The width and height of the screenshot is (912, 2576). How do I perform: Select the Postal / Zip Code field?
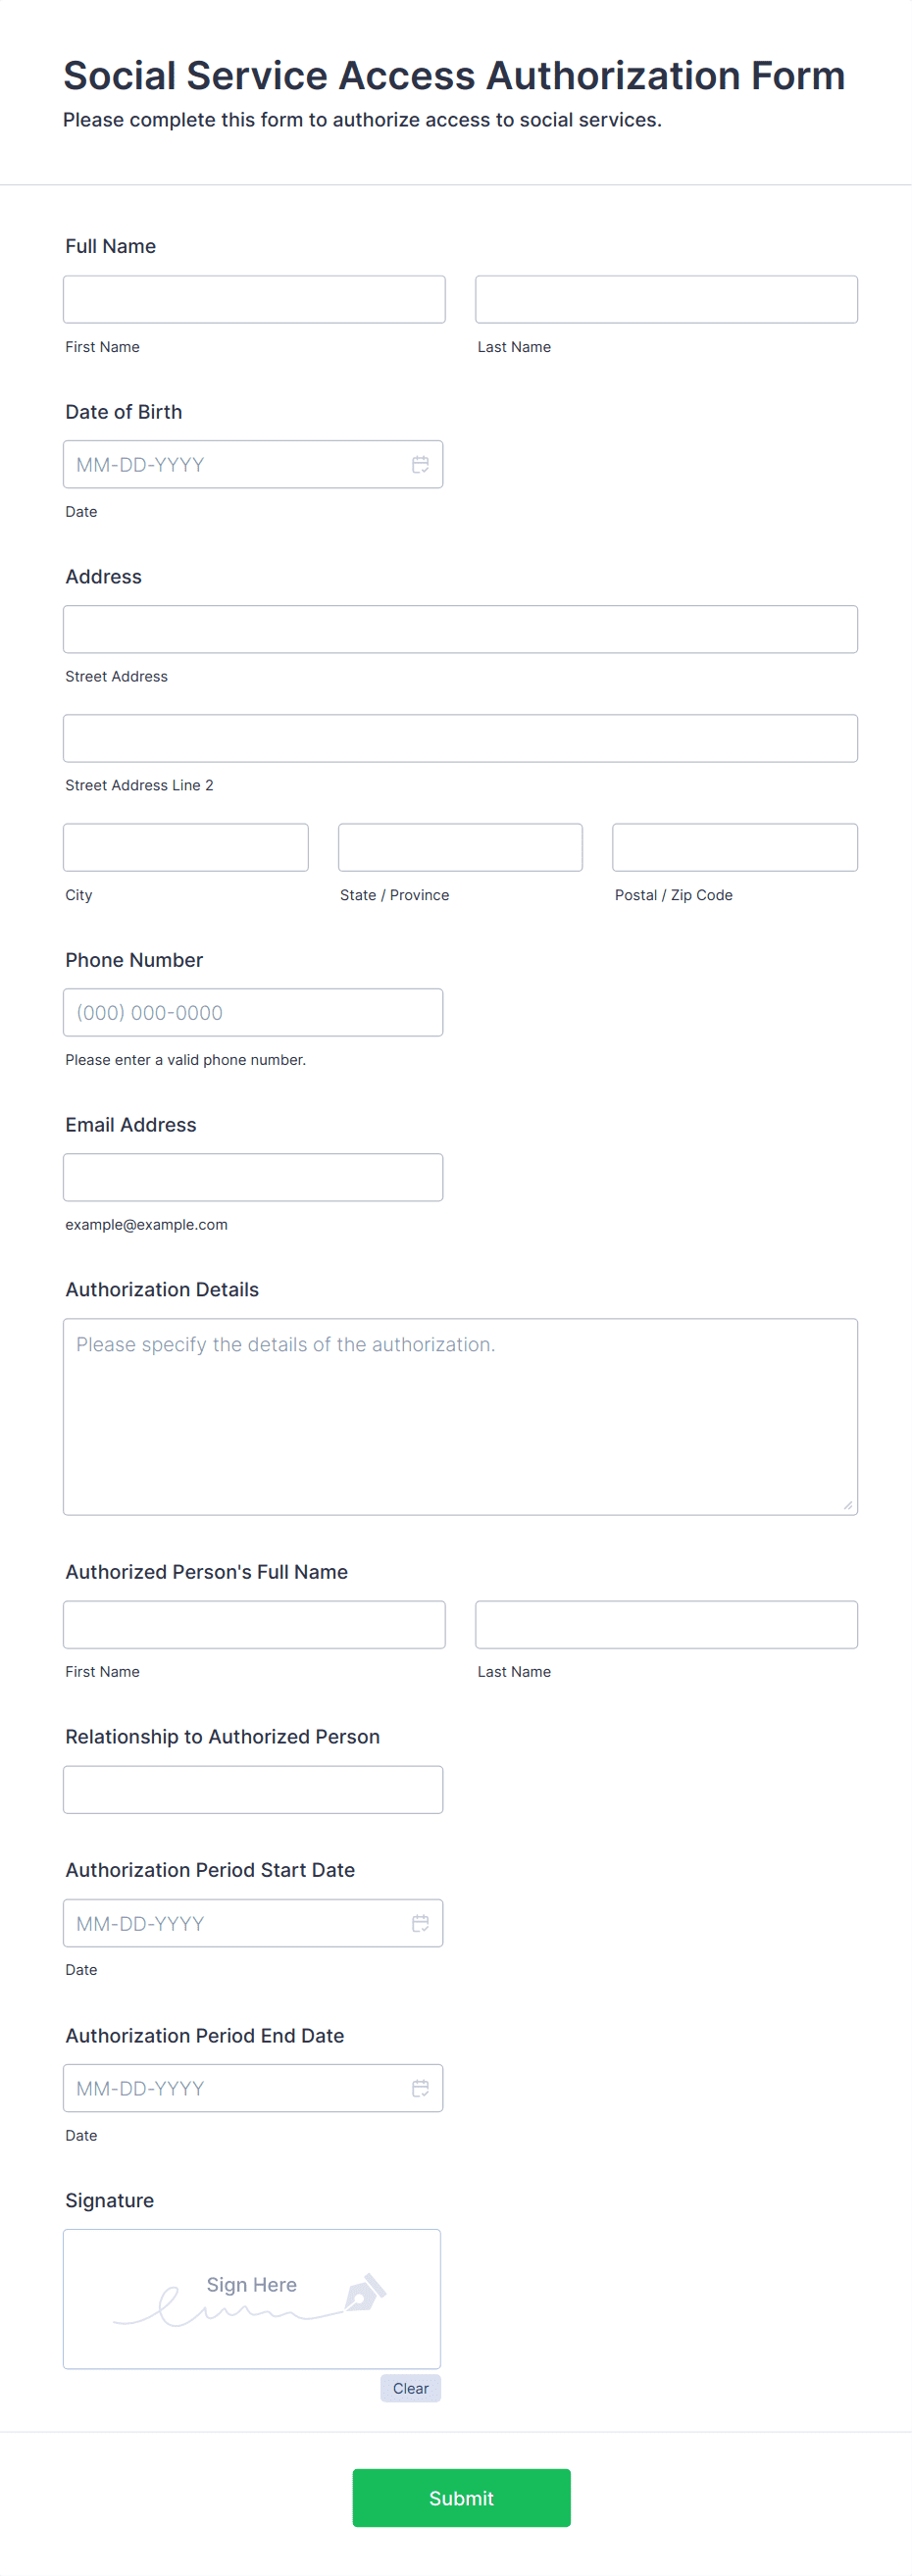pyautogui.click(x=734, y=847)
